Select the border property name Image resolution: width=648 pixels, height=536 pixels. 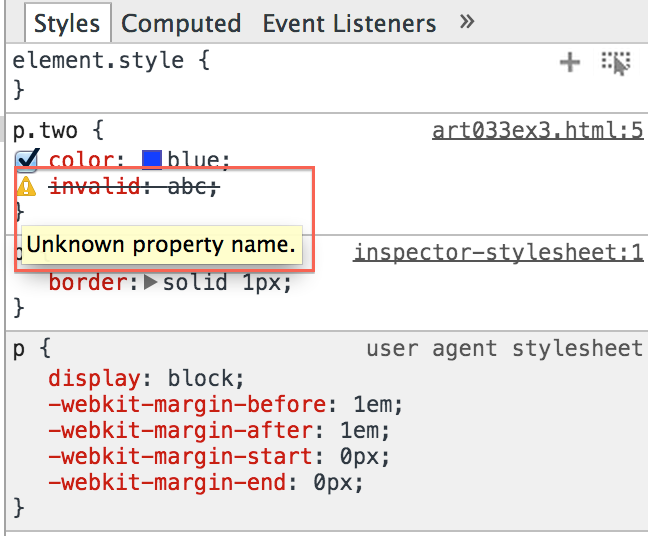(x=89, y=282)
